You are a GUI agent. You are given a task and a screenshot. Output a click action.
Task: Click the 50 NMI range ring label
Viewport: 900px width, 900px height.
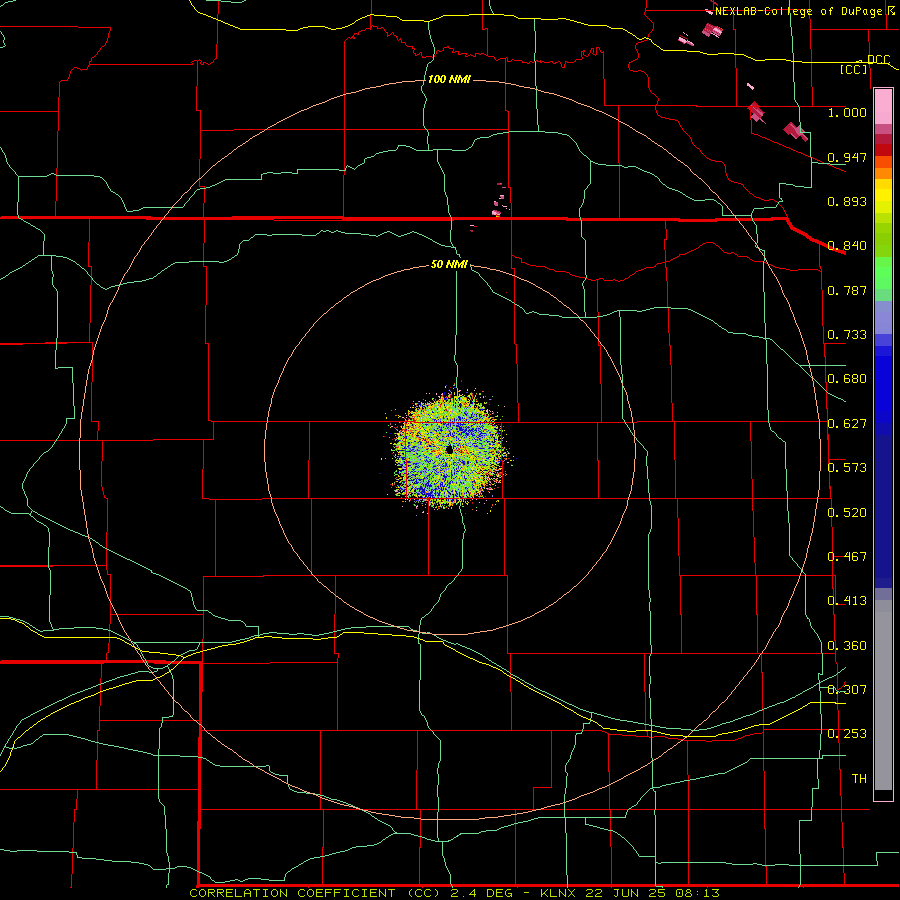[449, 264]
